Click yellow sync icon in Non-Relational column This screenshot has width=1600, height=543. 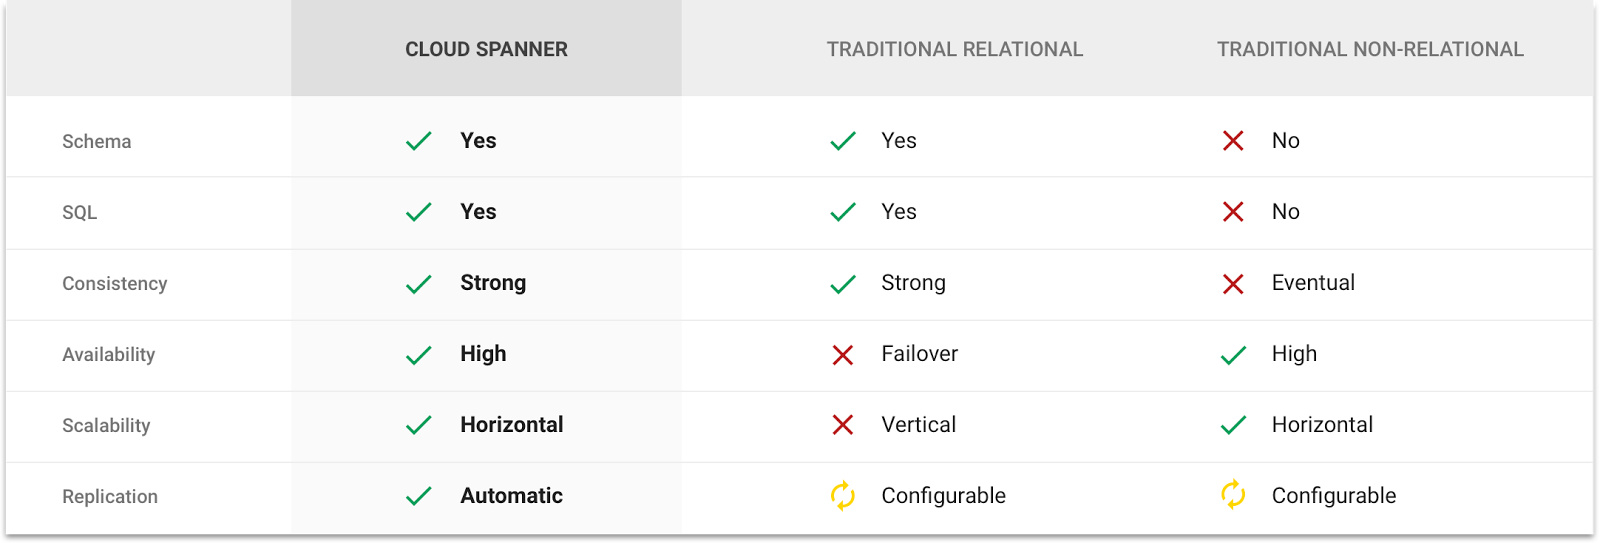click(x=1233, y=495)
